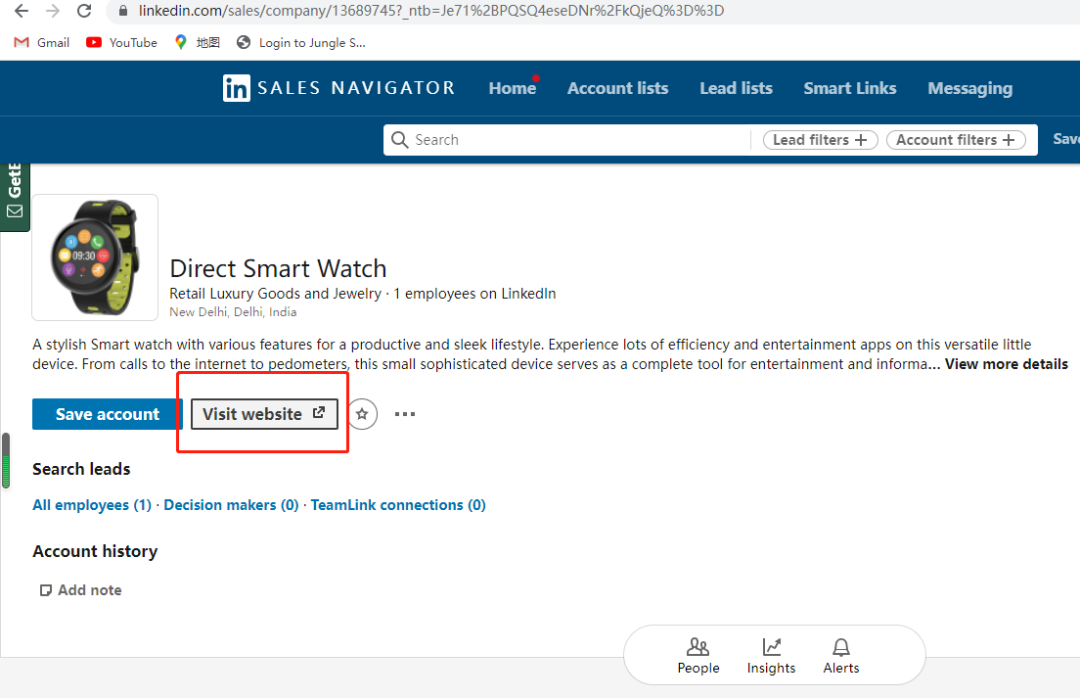This screenshot has height=698, width=1080.
Task: Open the Gmail bookmark
Action: tap(42, 43)
